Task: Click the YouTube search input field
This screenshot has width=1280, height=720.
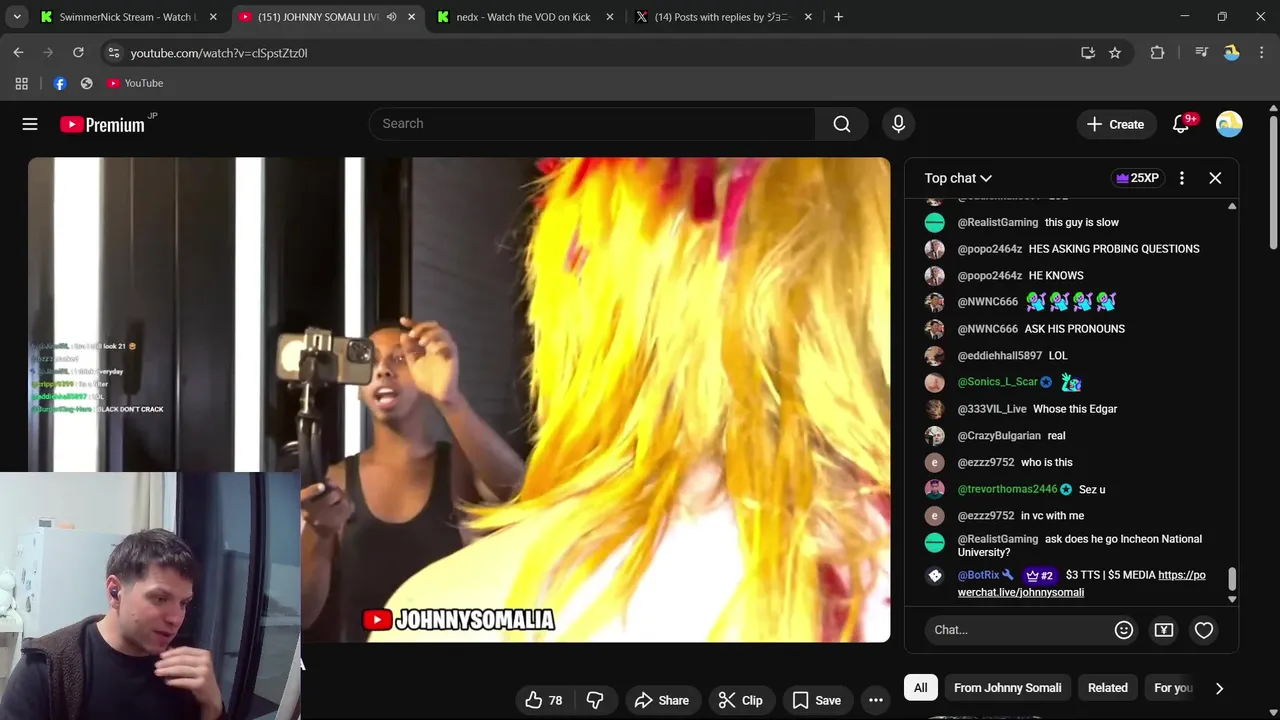Action: (x=592, y=124)
